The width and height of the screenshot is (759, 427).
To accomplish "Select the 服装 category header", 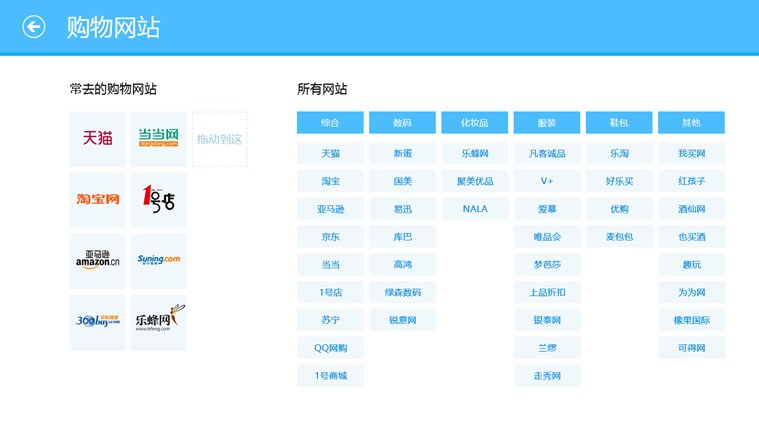I will point(547,122).
